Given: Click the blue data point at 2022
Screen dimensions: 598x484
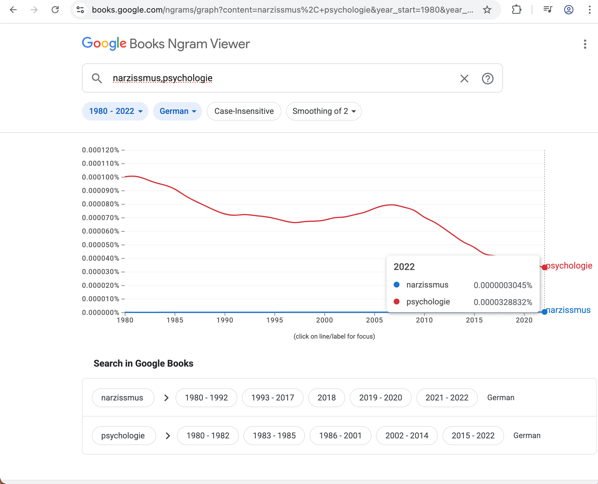Looking at the screenshot, I should [544, 312].
